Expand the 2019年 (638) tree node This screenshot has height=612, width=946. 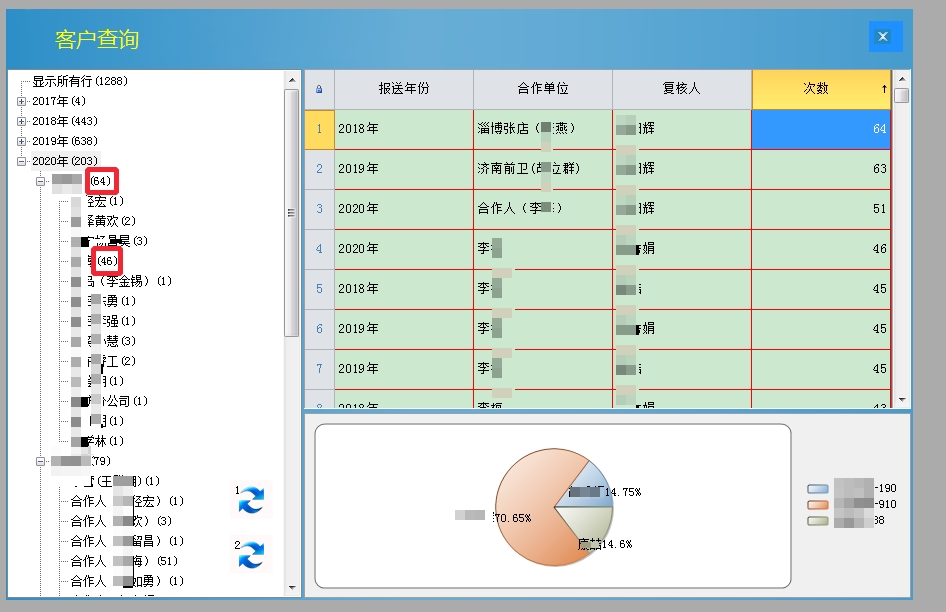[x=22, y=141]
